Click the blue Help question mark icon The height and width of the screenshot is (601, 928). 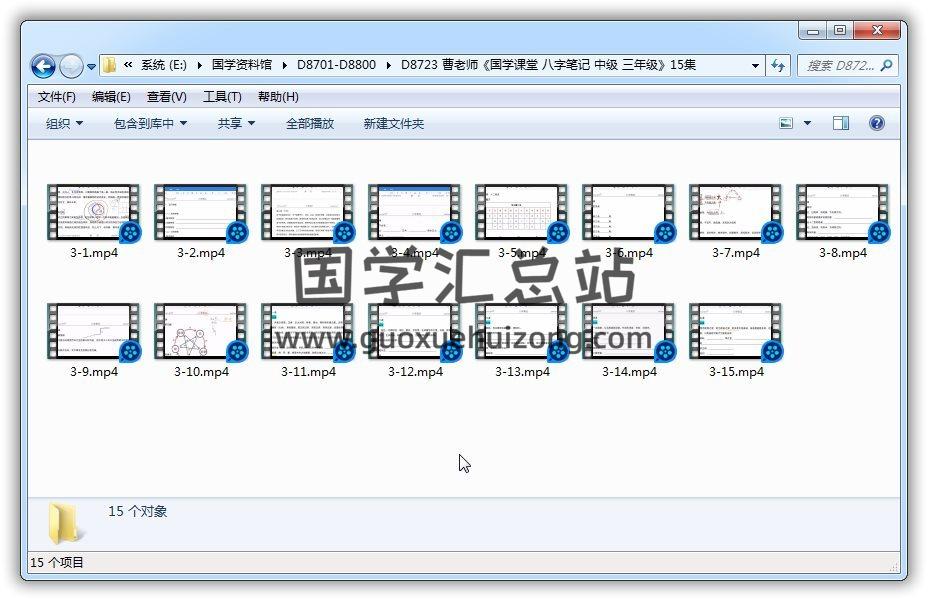pos(877,123)
